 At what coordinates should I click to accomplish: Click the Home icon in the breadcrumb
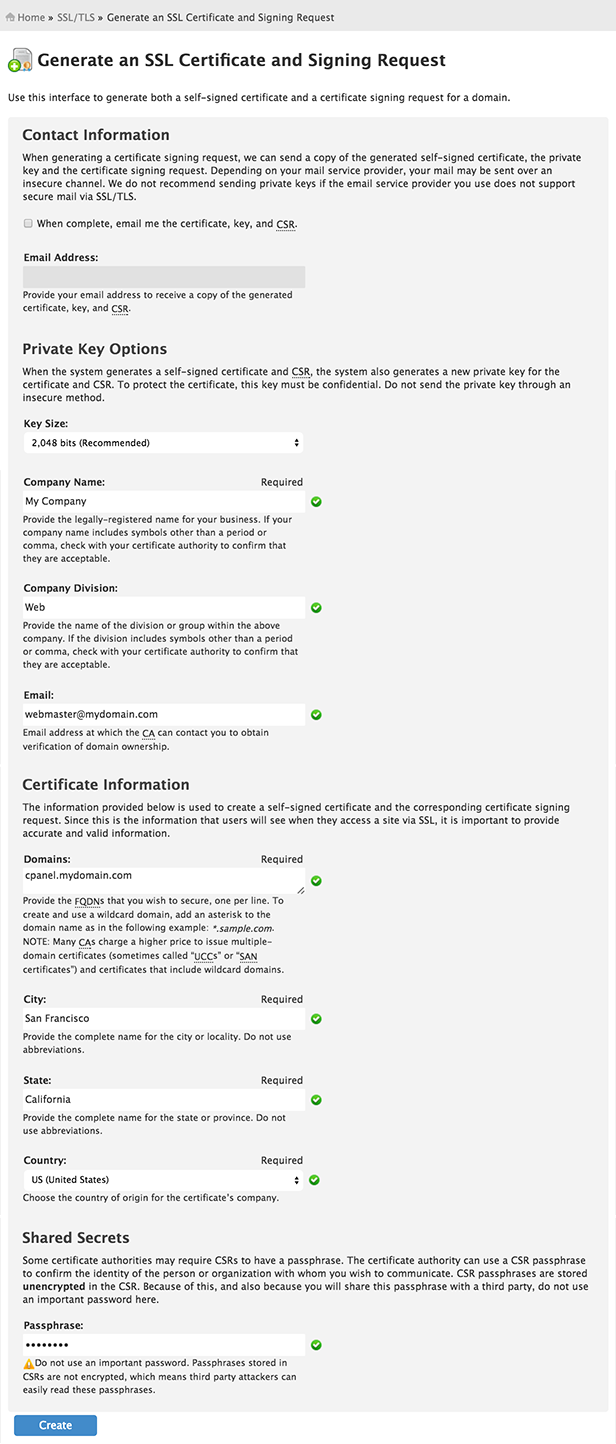coord(9,16)
